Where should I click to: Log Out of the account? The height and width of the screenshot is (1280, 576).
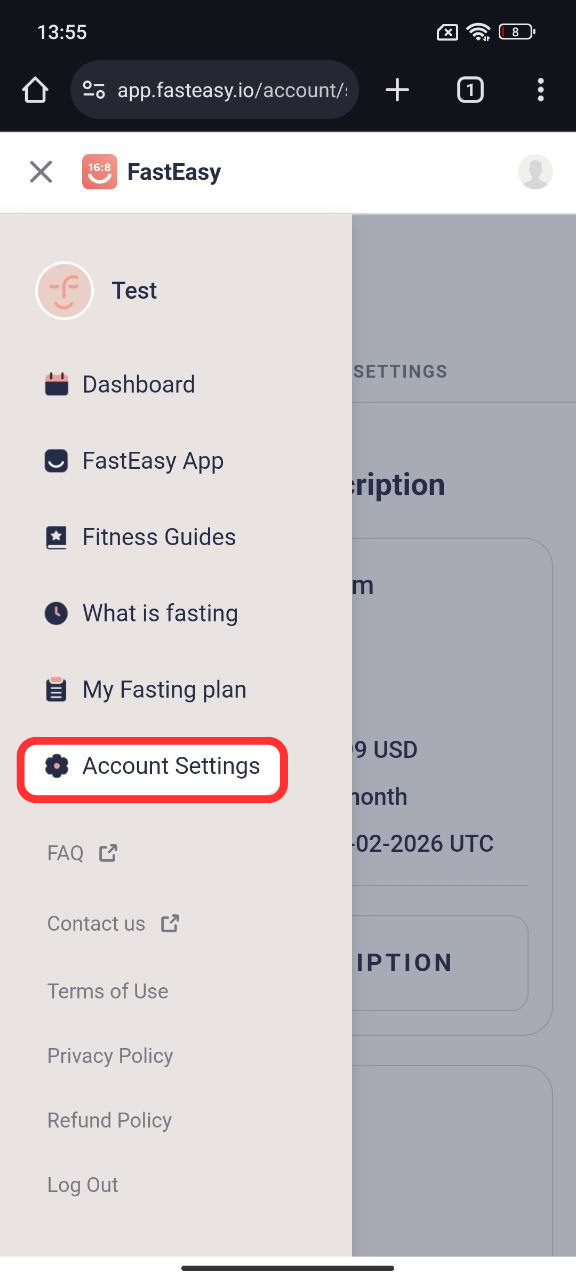click(83, 1185)
